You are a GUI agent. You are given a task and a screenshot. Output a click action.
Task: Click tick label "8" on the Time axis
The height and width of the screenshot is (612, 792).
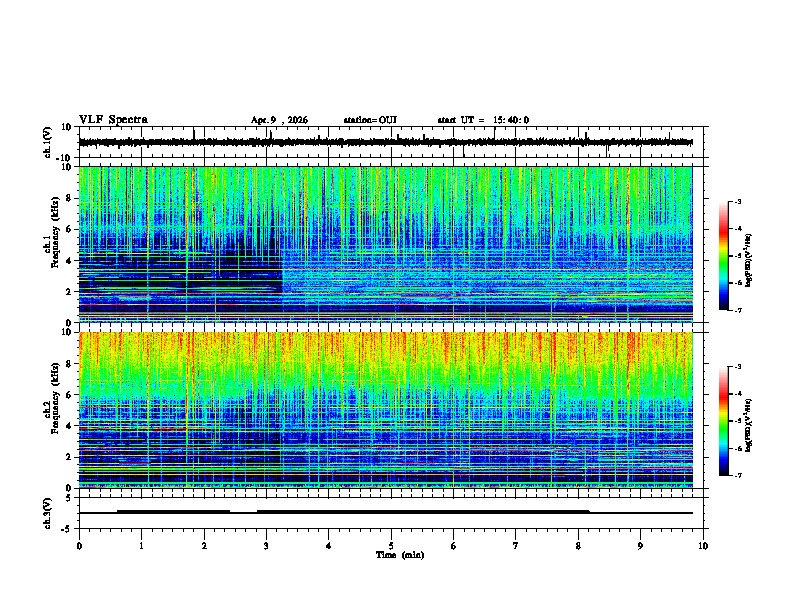click(x=578, y=546)
